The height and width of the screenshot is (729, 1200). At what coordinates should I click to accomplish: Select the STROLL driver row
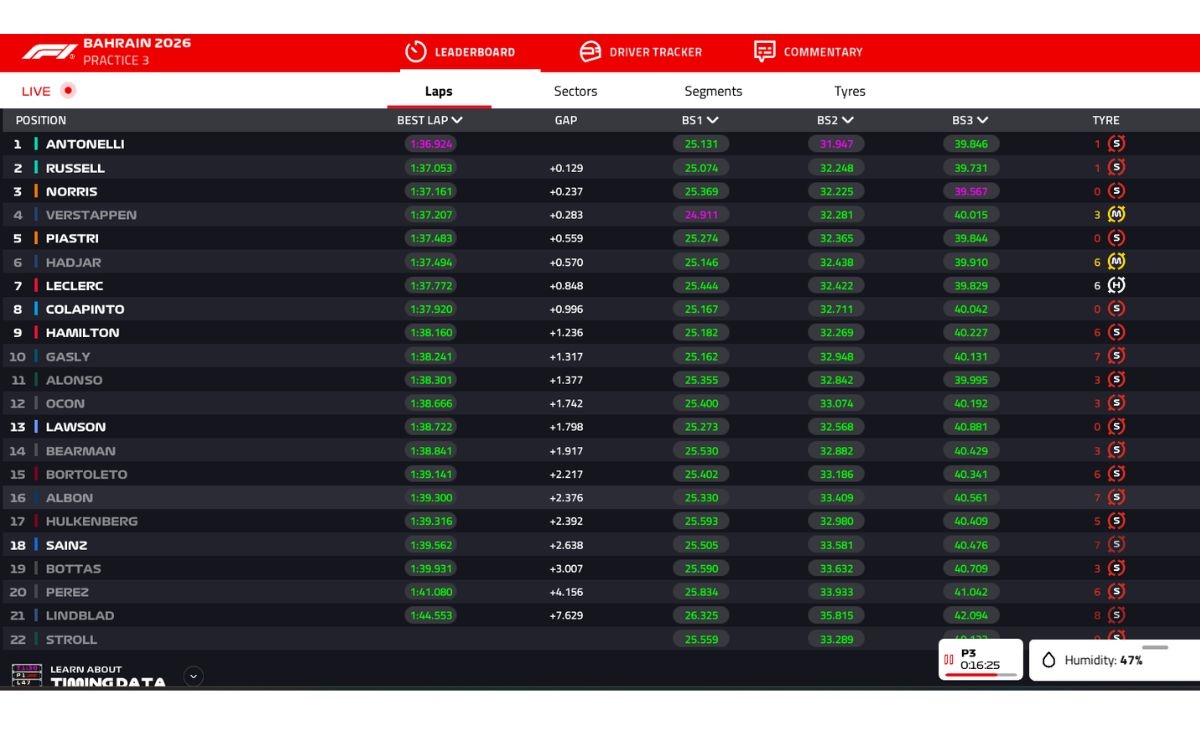(600, 639)
